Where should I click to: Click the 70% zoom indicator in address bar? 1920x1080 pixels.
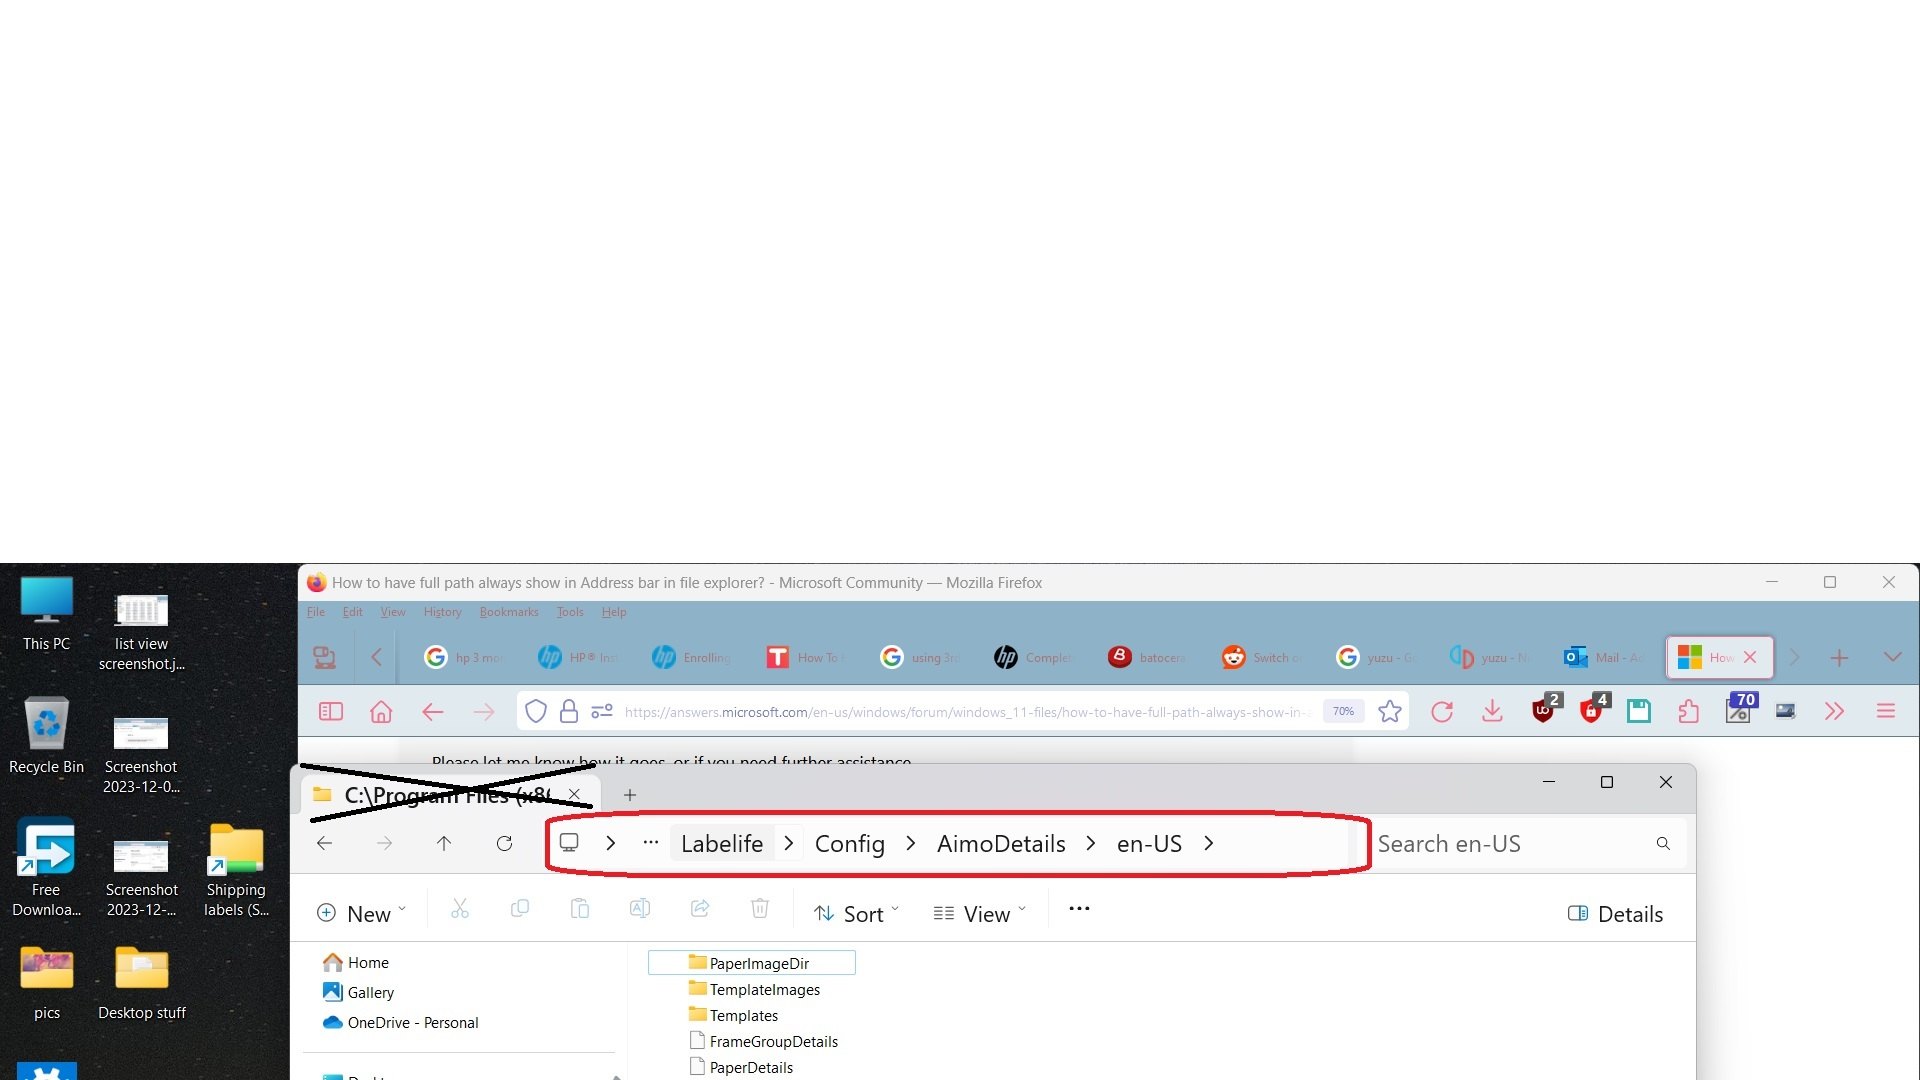[1343, 711]
